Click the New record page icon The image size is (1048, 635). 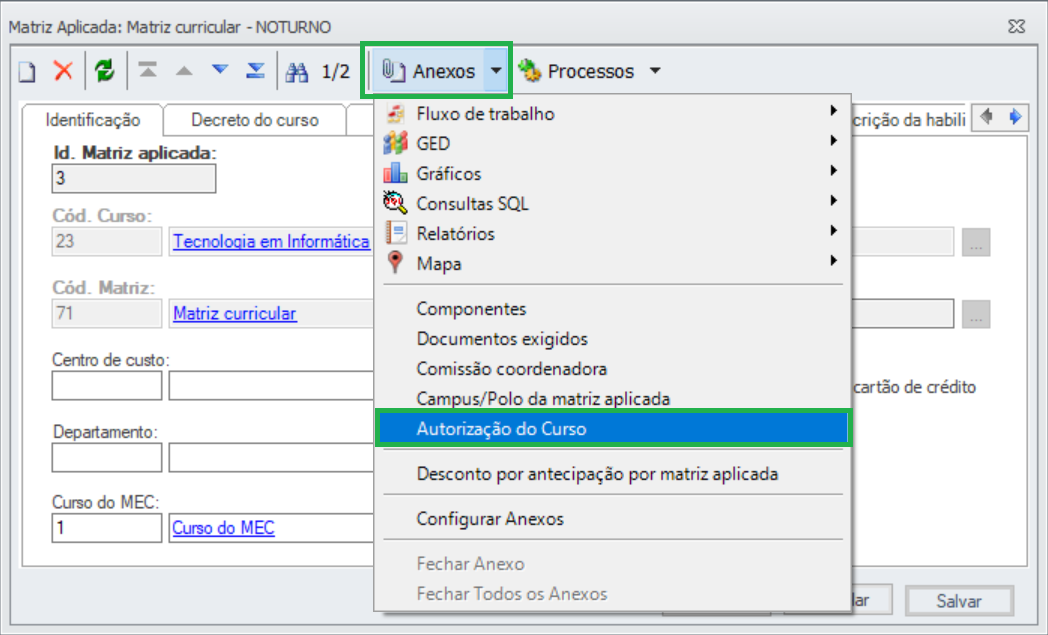click(27, 71)
